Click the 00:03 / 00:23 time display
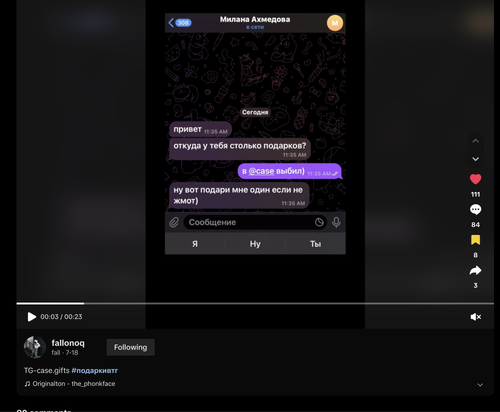The image size is (500, 412). coord(61,317)
